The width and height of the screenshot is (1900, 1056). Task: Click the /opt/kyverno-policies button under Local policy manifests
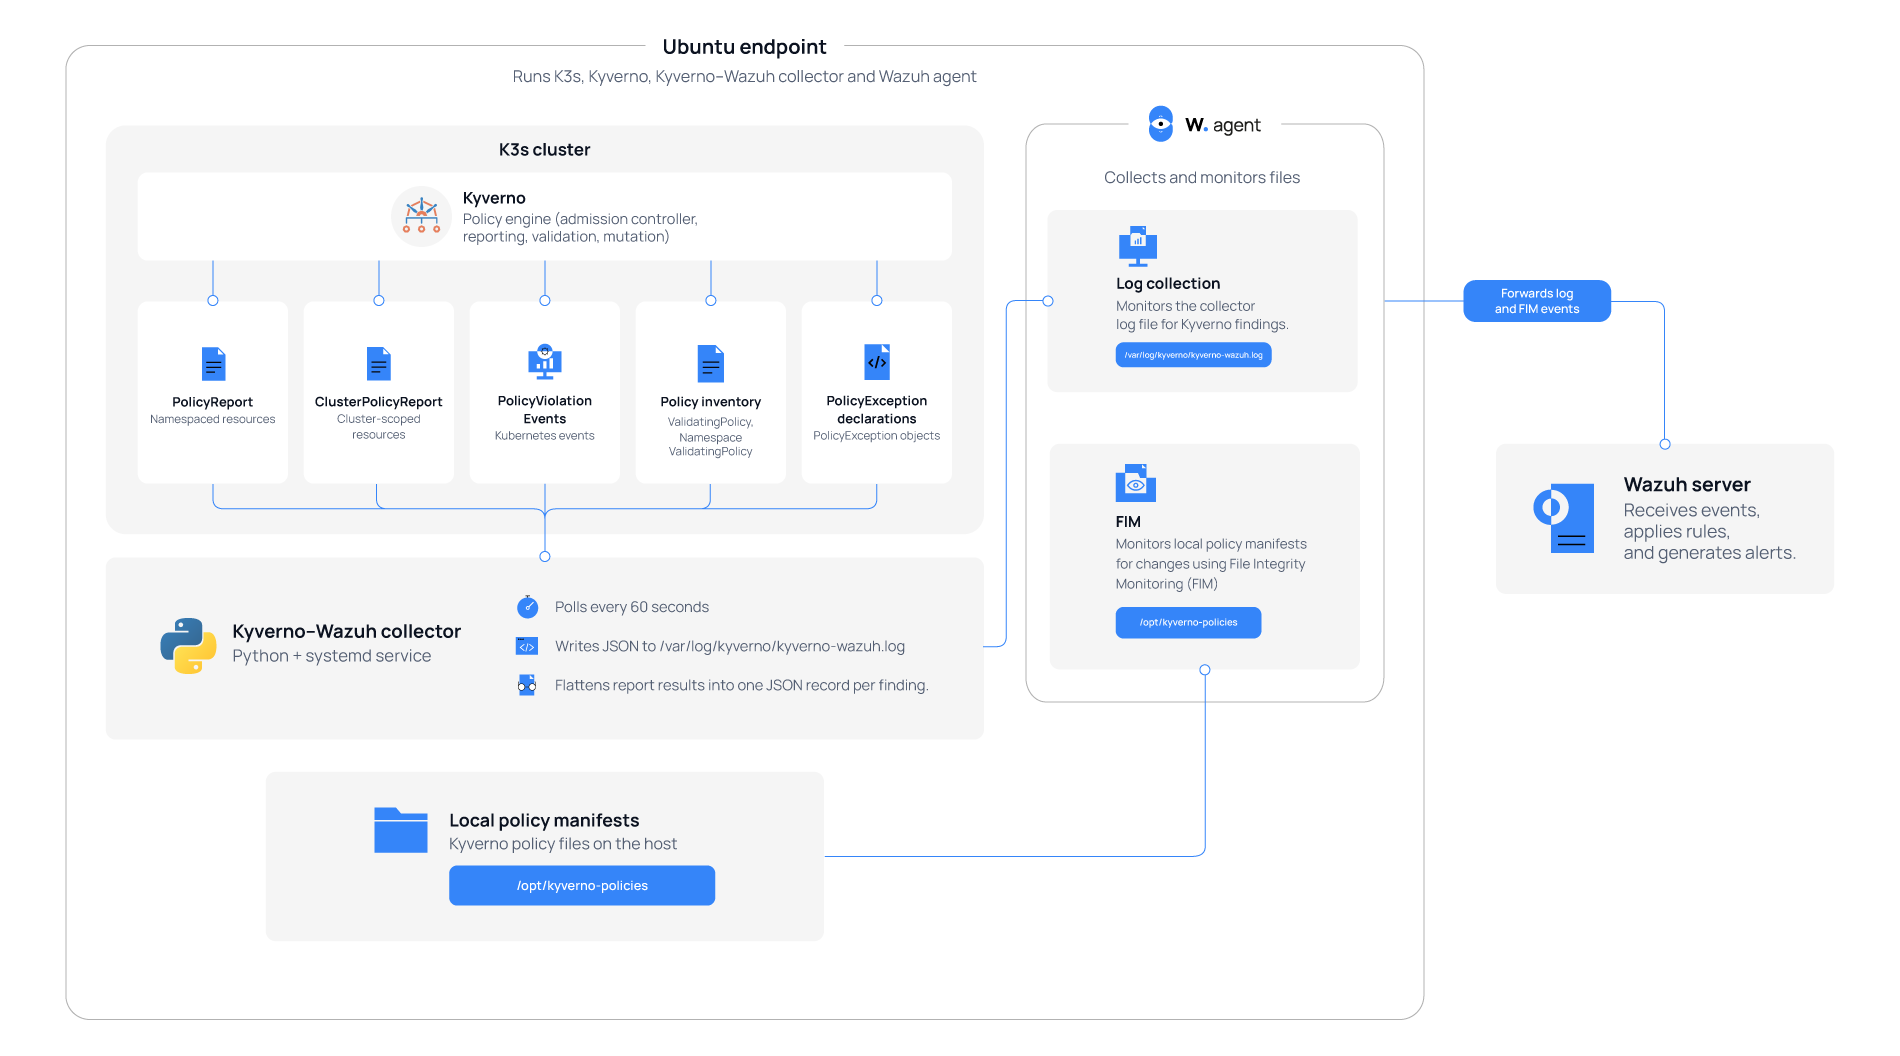tap(582, 886)
